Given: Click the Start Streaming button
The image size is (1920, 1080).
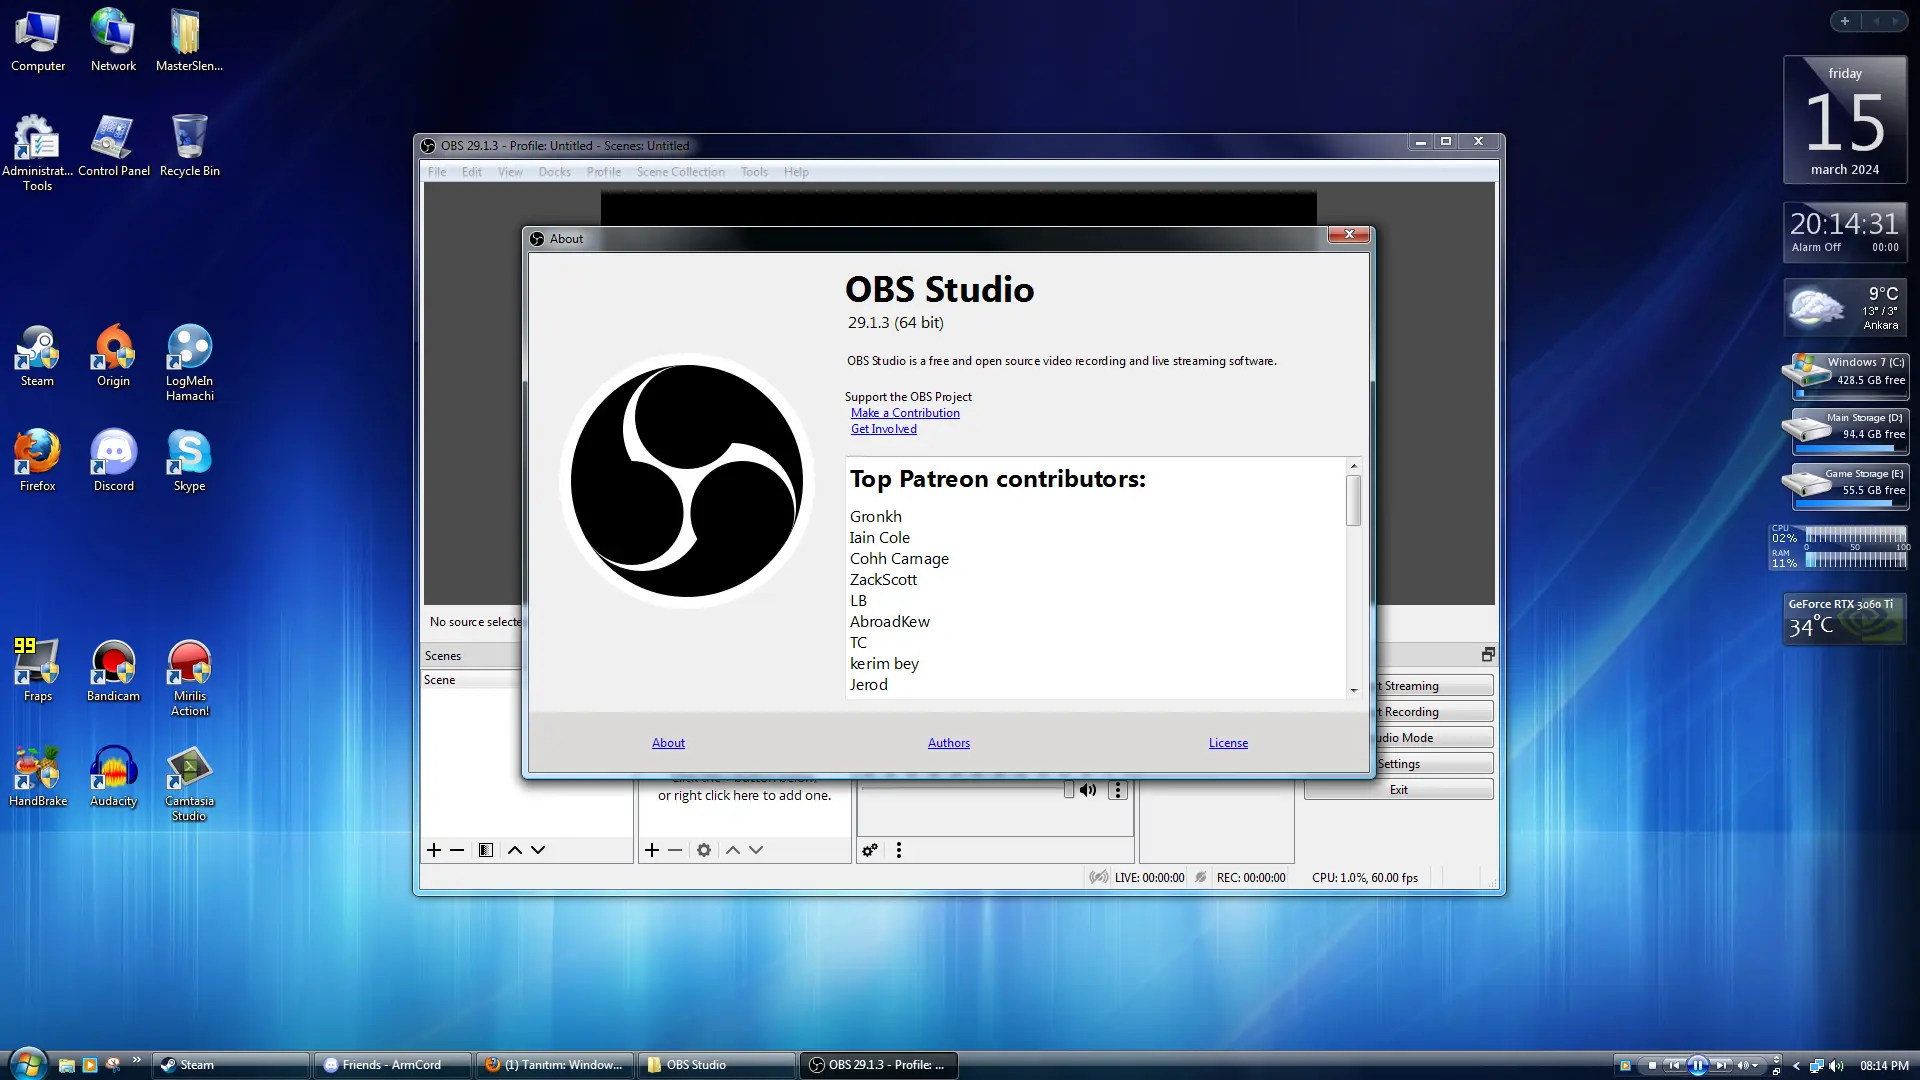Looking at the screenshot, I should point(1433,686).
